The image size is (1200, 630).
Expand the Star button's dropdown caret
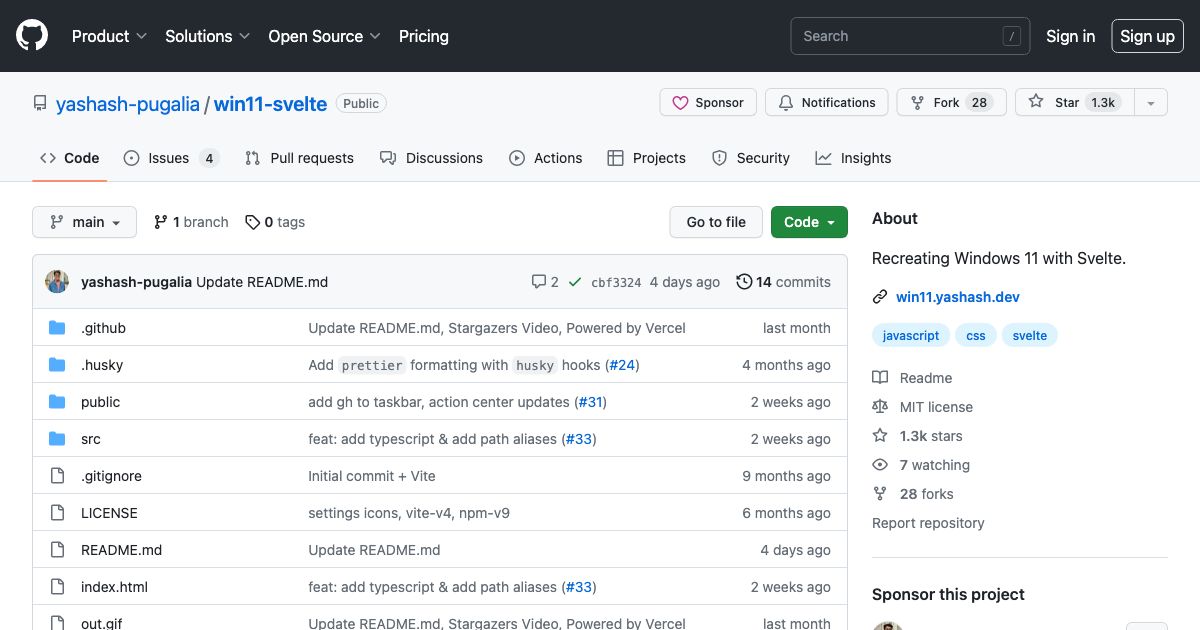[x=1150, y=102]
